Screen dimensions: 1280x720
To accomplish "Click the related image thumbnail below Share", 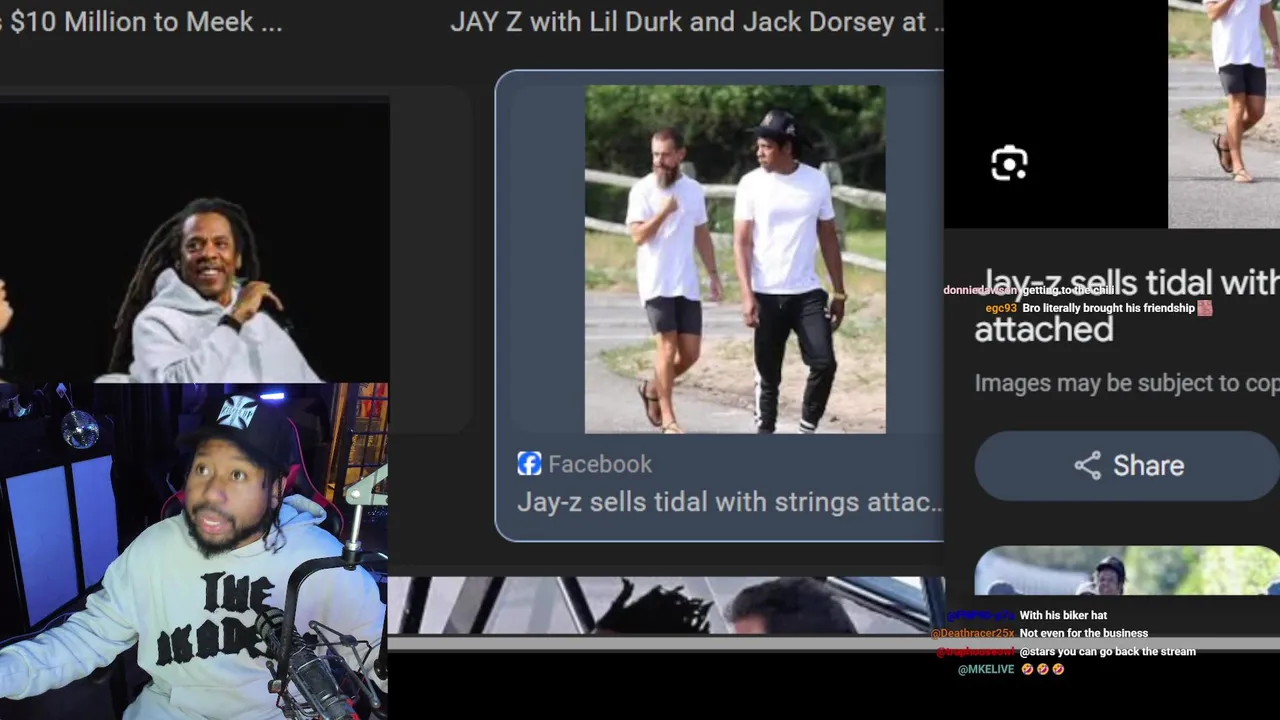I will point(1127,571).
